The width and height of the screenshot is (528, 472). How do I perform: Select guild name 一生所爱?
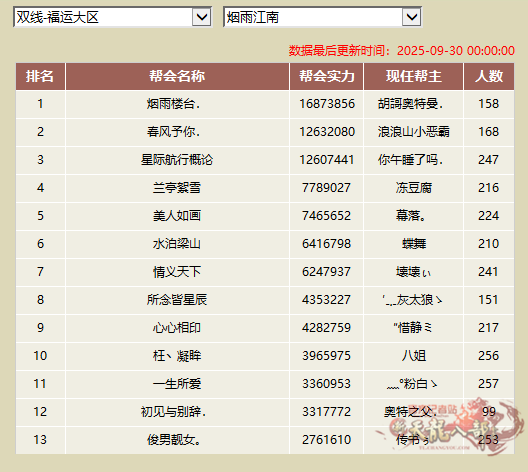tap(177, 383)
